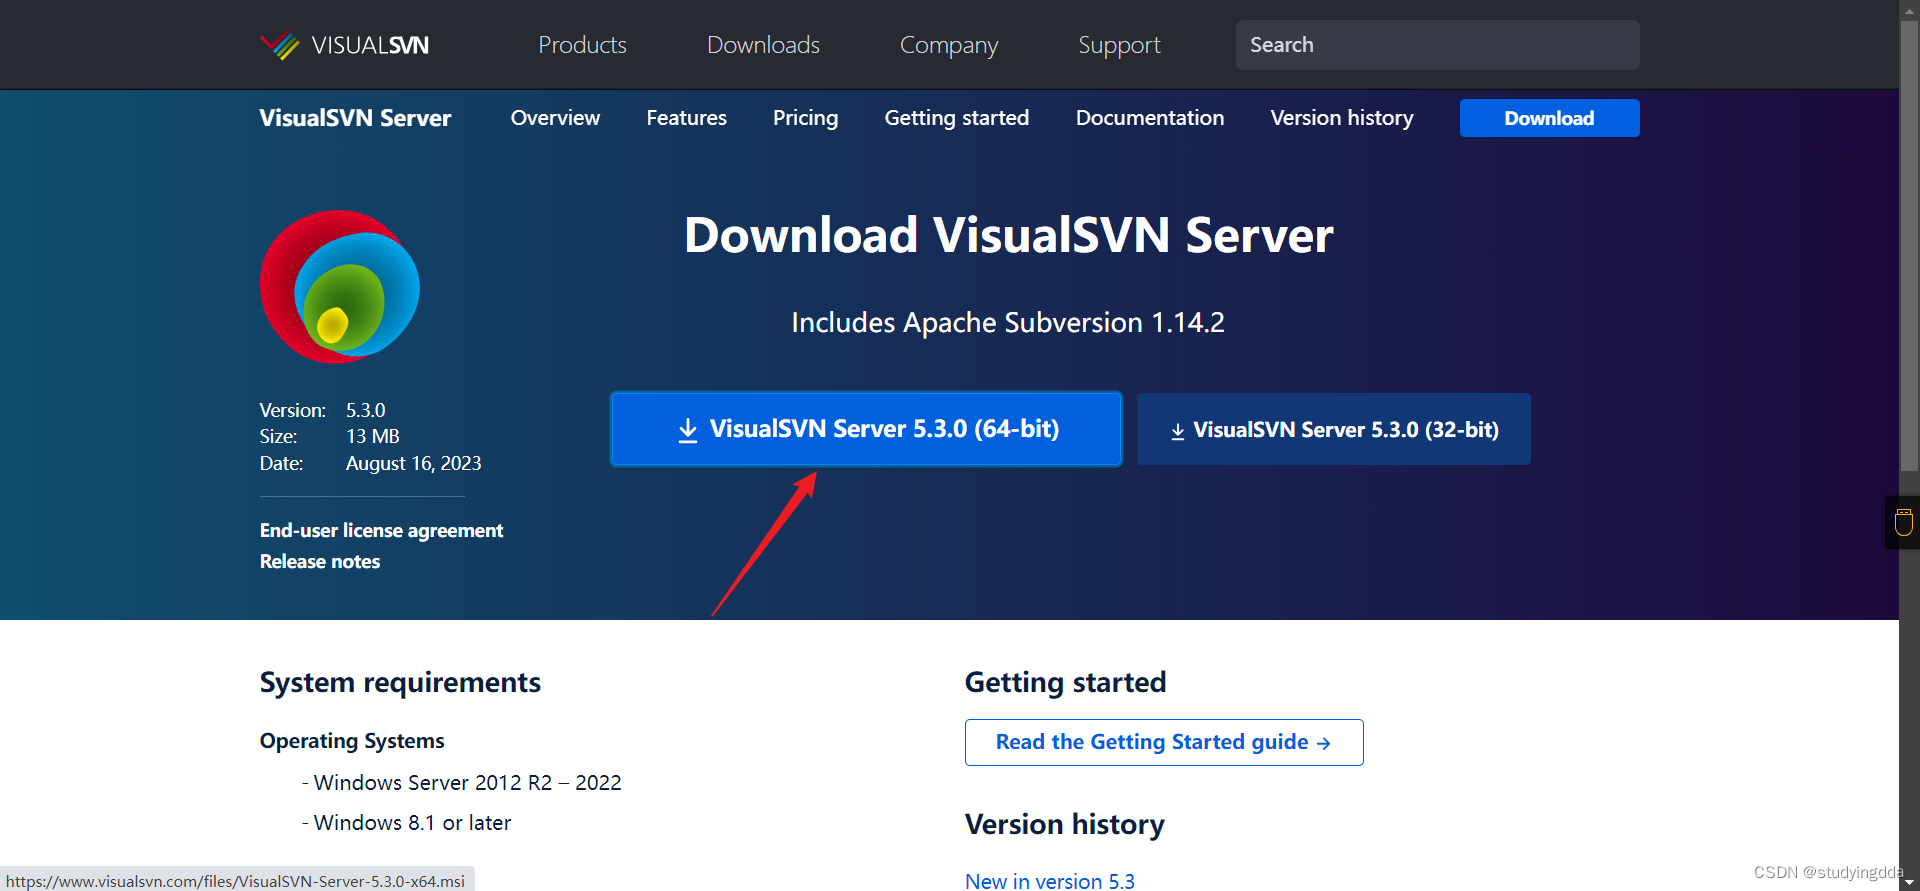Open the Products menu
Viewport: 1920px width, 891px height.
click(x=582, y=45)
